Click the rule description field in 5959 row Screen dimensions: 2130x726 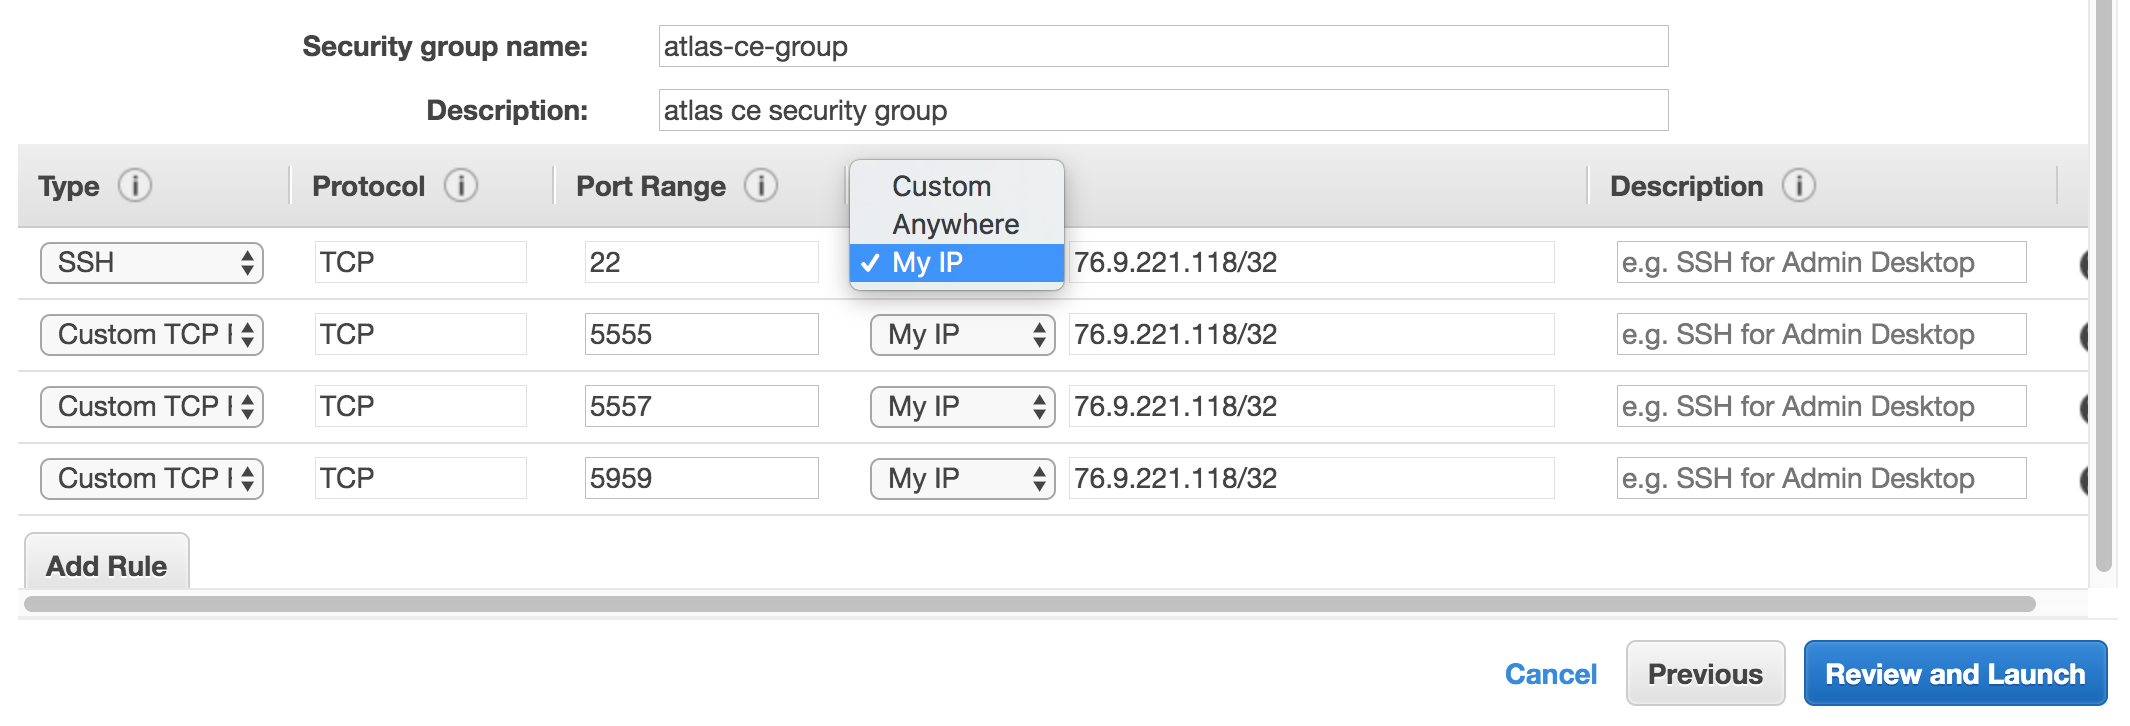(x=1821, y=479)
